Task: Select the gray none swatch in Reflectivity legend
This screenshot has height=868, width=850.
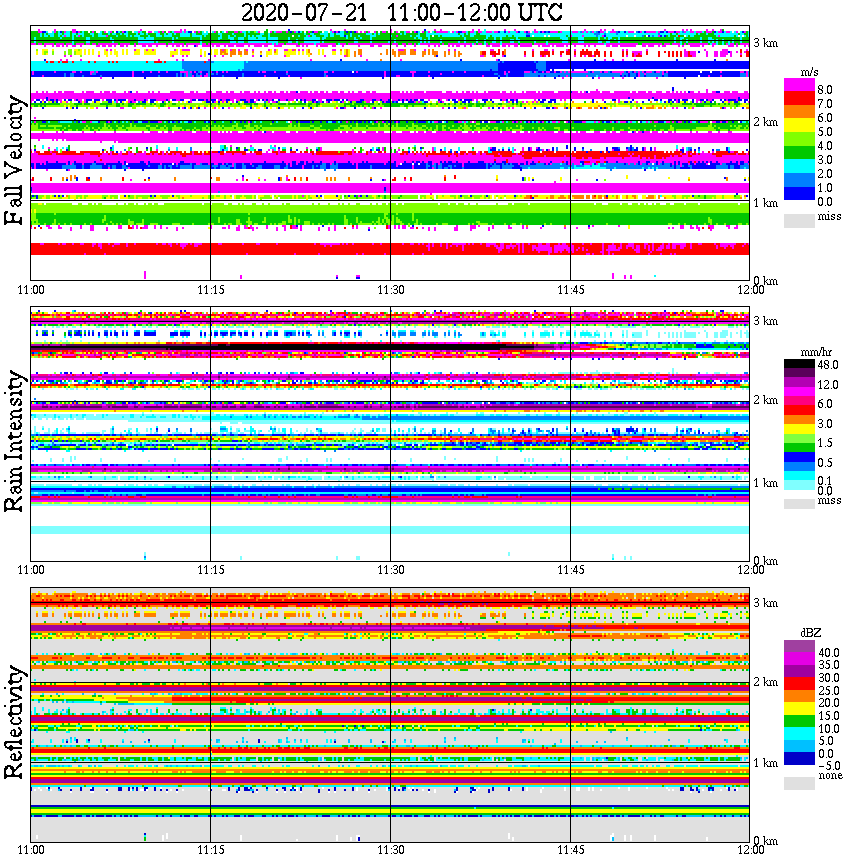Action: point(800,783)
